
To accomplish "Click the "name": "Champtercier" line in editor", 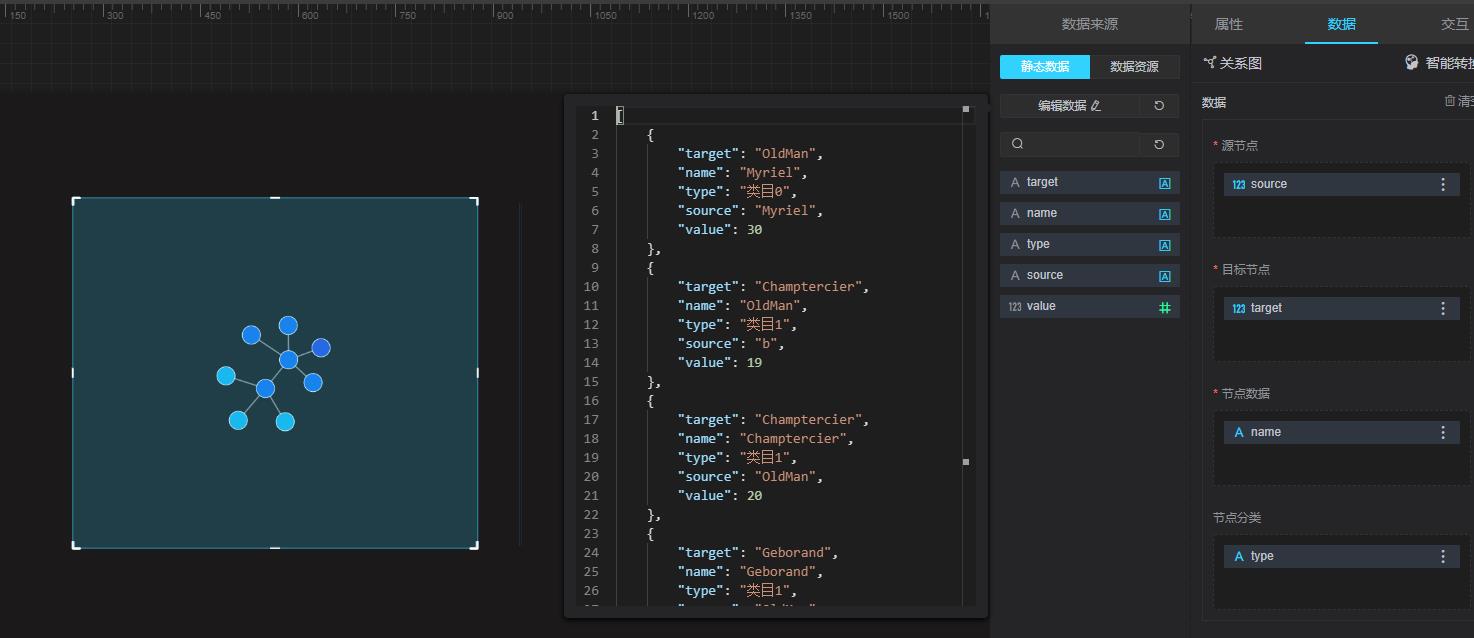I will [x=766, y=439].
